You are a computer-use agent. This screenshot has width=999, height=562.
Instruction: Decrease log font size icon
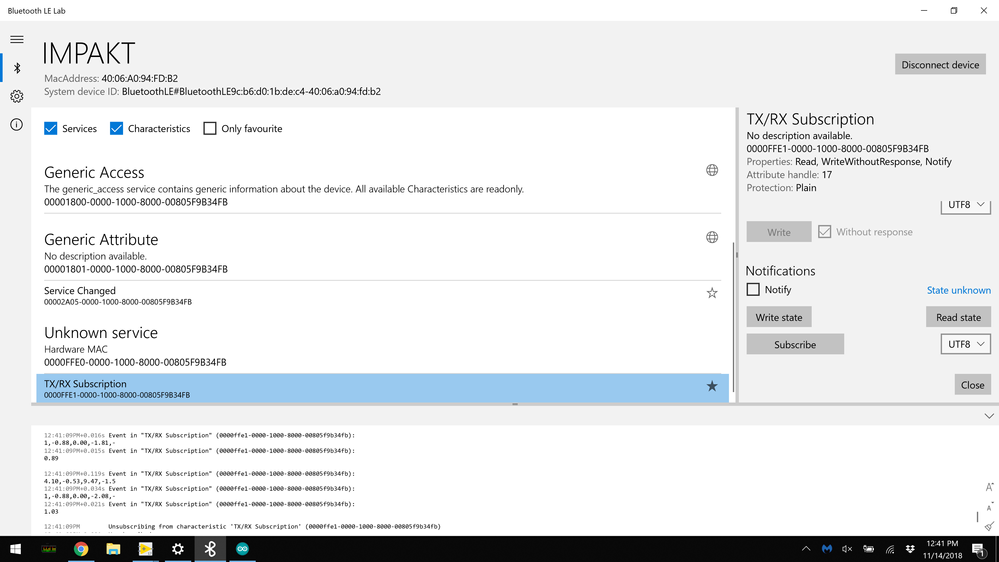[989, 507]
